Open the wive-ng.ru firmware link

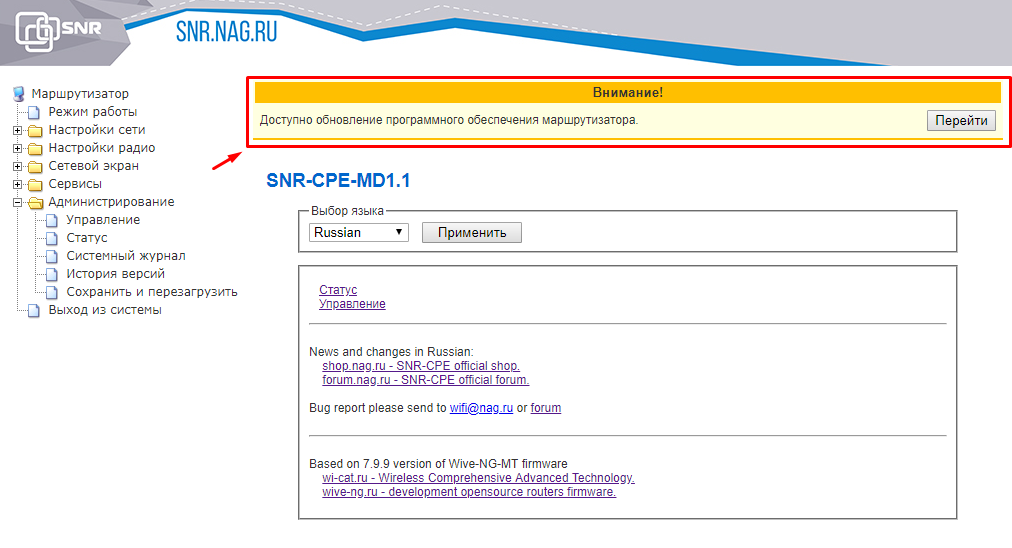(469, 492)
